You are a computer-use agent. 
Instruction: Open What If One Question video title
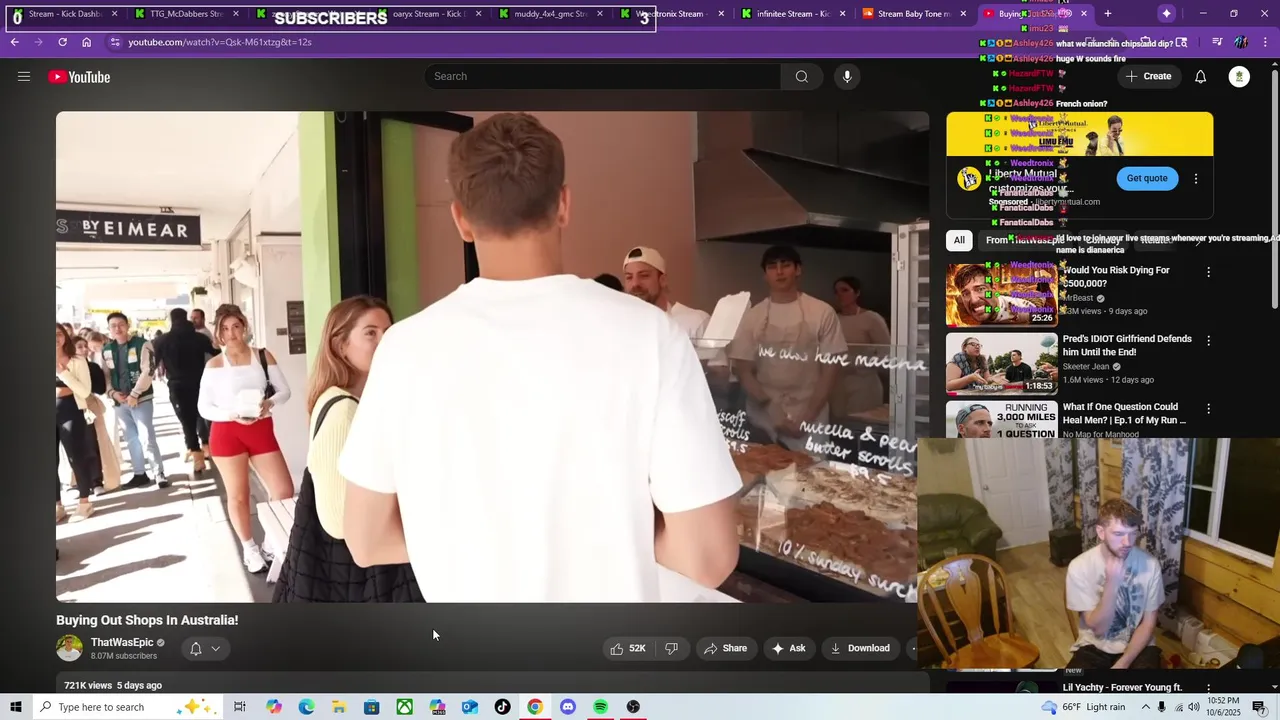[x=1125, y=413]
